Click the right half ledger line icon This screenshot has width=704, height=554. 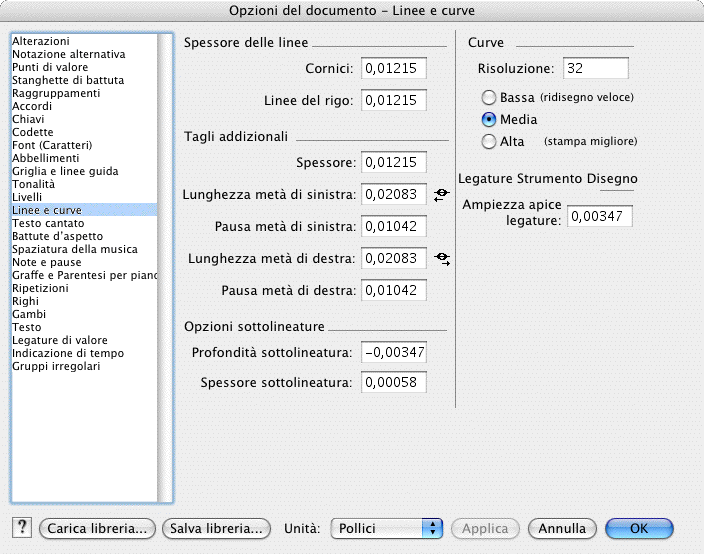(x=442, y=259)
